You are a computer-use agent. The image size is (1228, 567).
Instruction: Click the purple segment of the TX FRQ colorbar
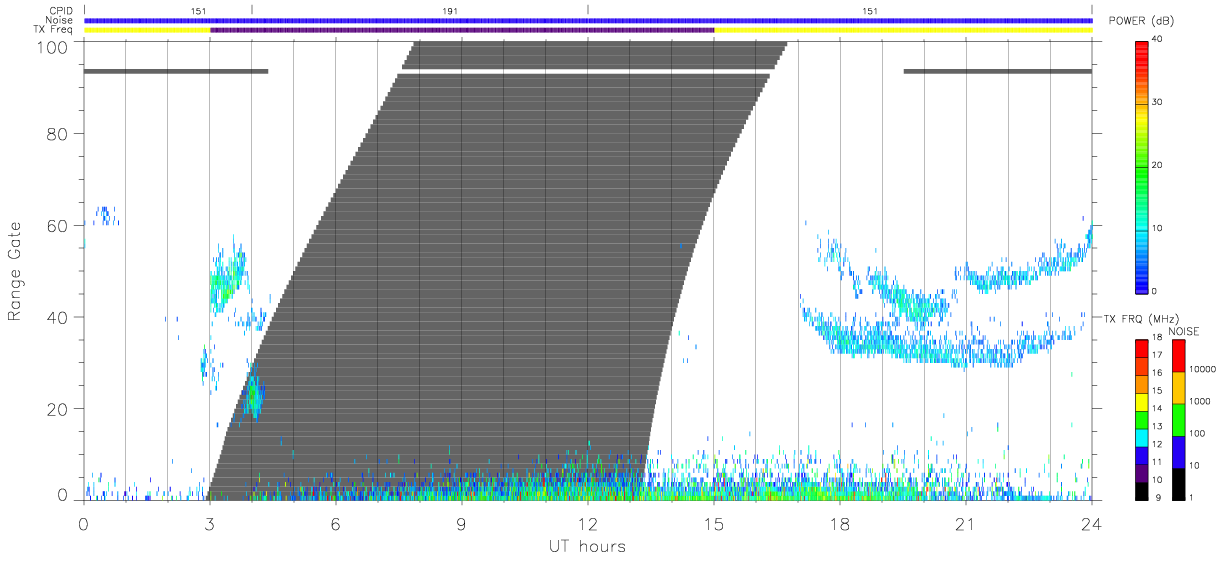point(1141,473)
